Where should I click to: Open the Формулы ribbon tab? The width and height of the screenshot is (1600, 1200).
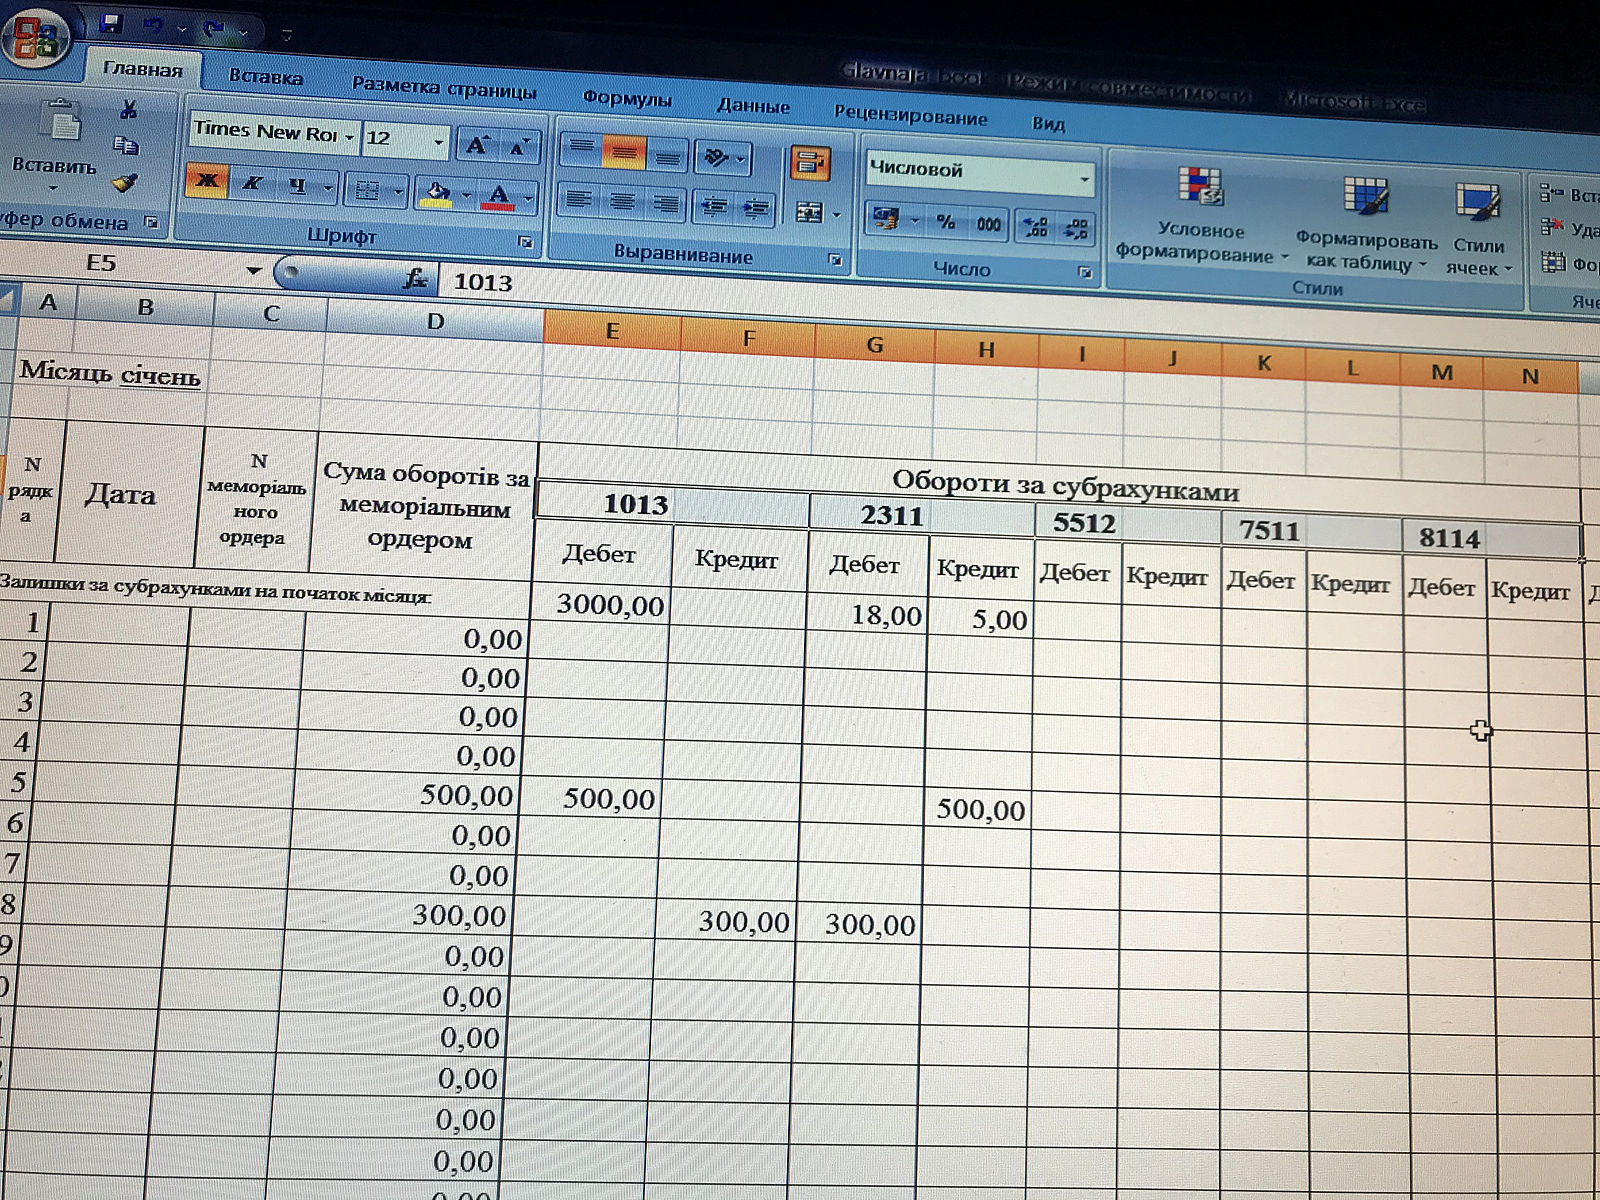pos(627,98)
